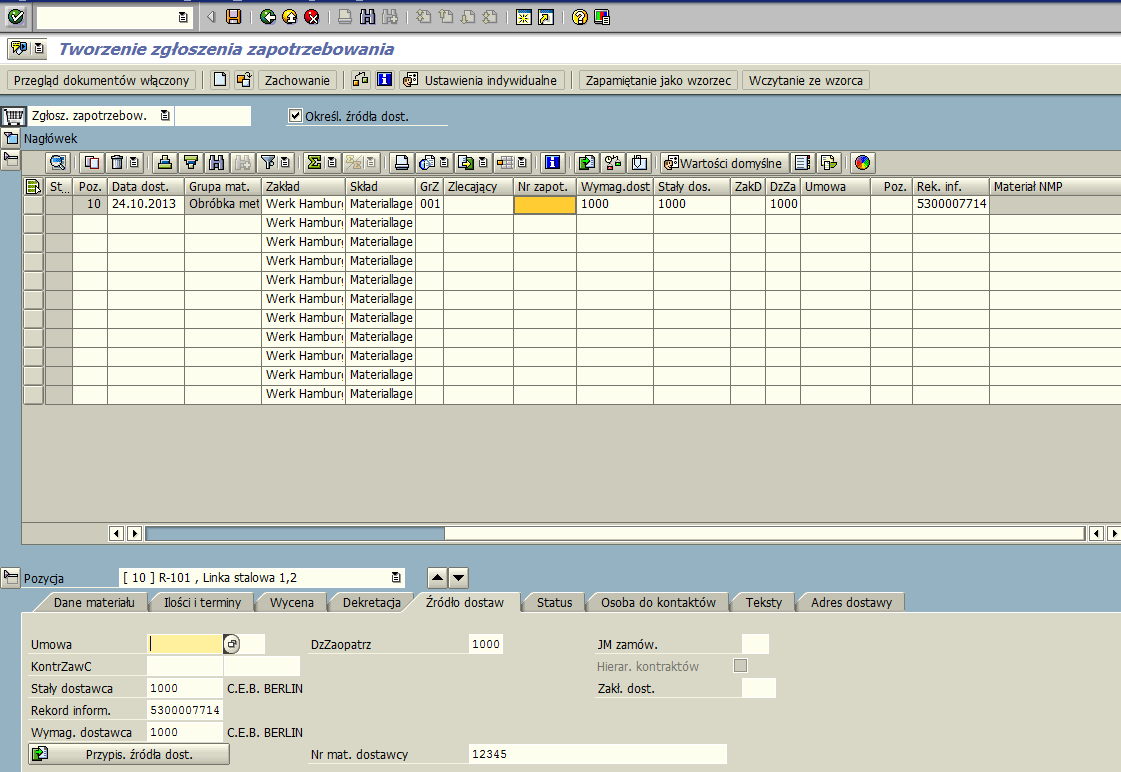The width and height of the screenshot is (1121, 772).
Task: Click the blue info icon near Ustawienia
Action: pos(385,80)
